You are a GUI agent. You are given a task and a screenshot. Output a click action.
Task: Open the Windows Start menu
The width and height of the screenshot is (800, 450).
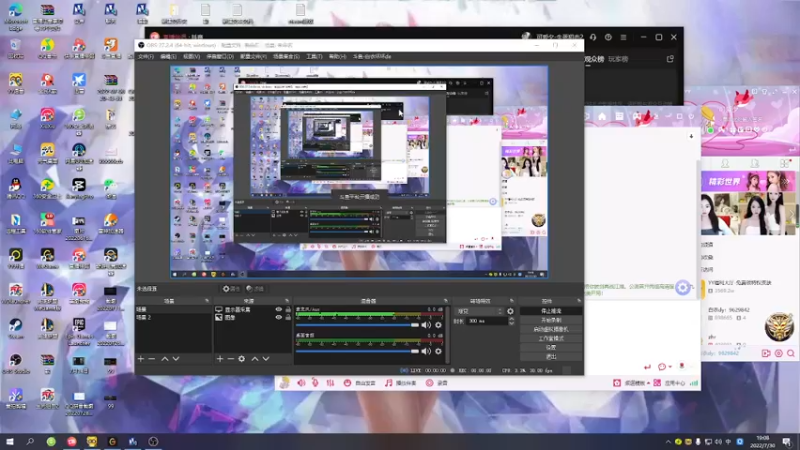pos(10,441)
